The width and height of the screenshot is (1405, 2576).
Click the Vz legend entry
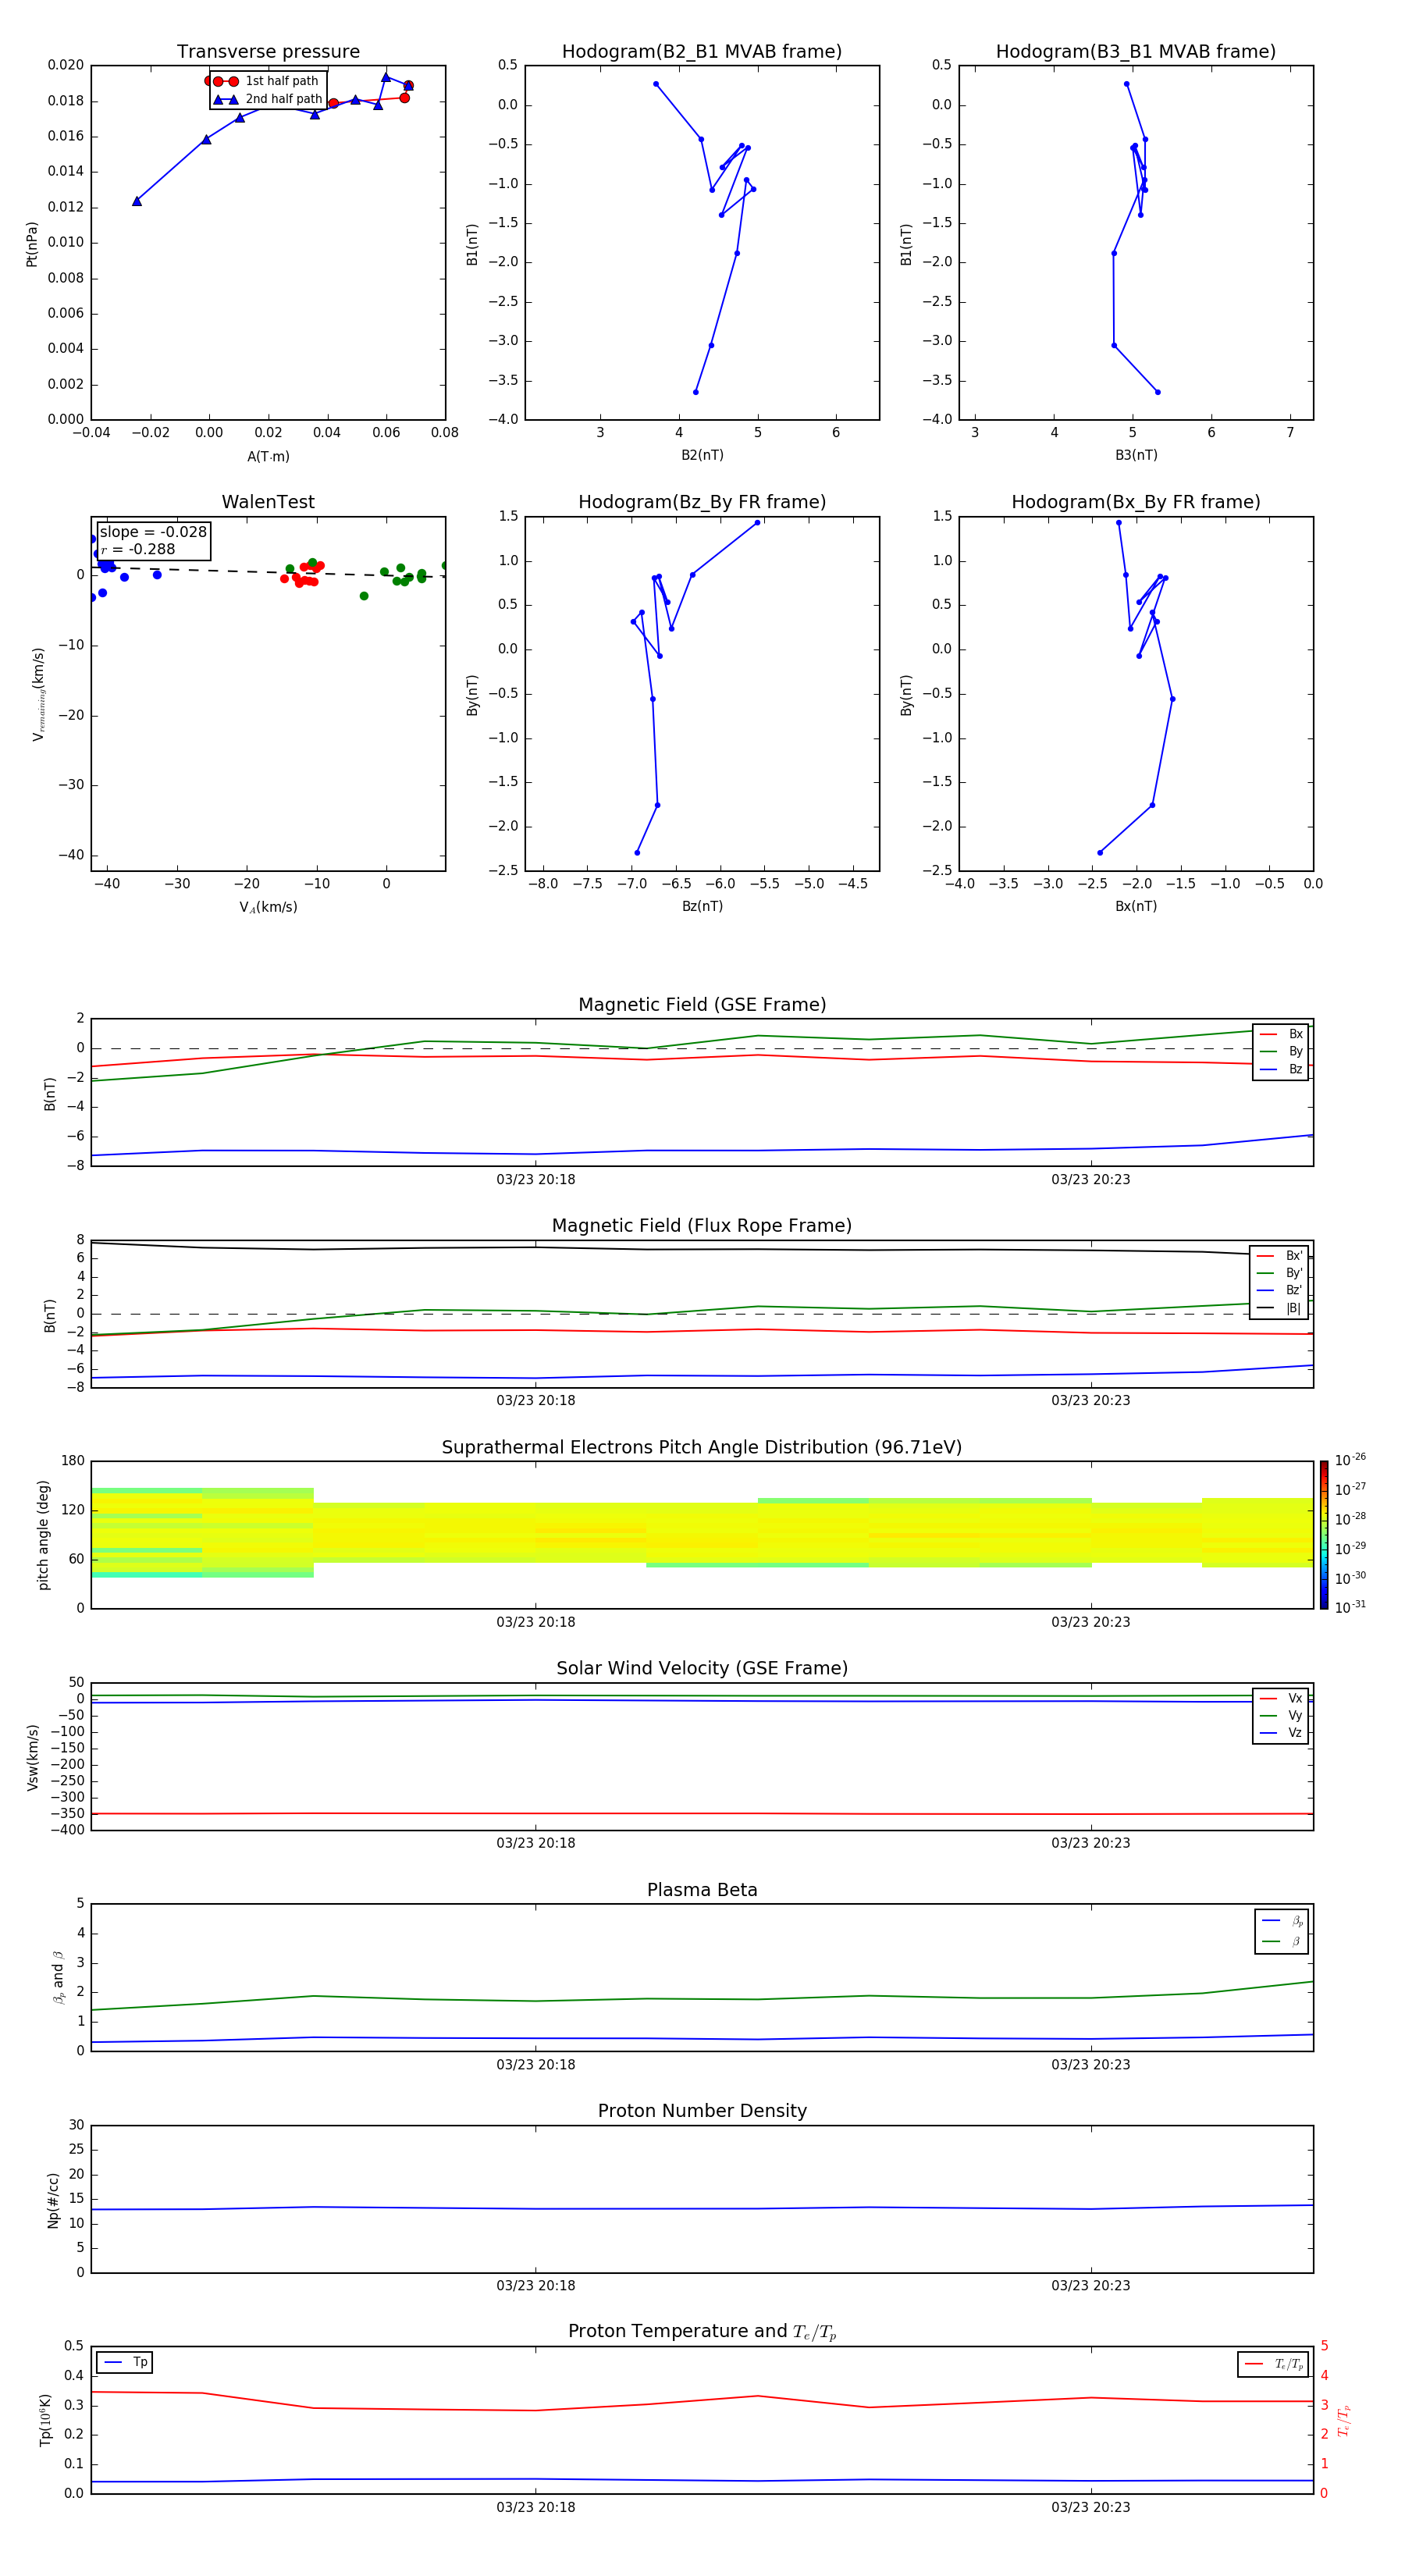1281,1733
